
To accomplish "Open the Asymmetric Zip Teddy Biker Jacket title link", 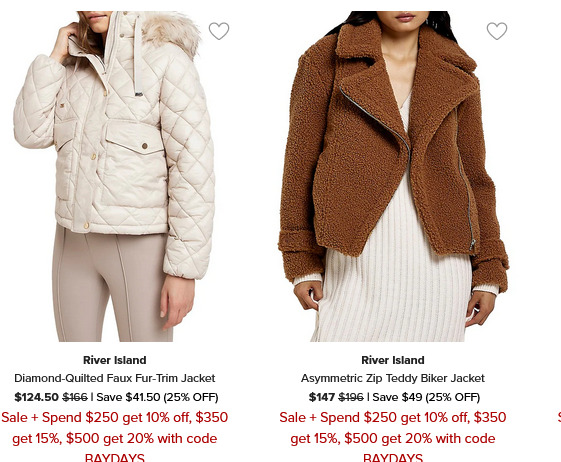I will (393, 378).
